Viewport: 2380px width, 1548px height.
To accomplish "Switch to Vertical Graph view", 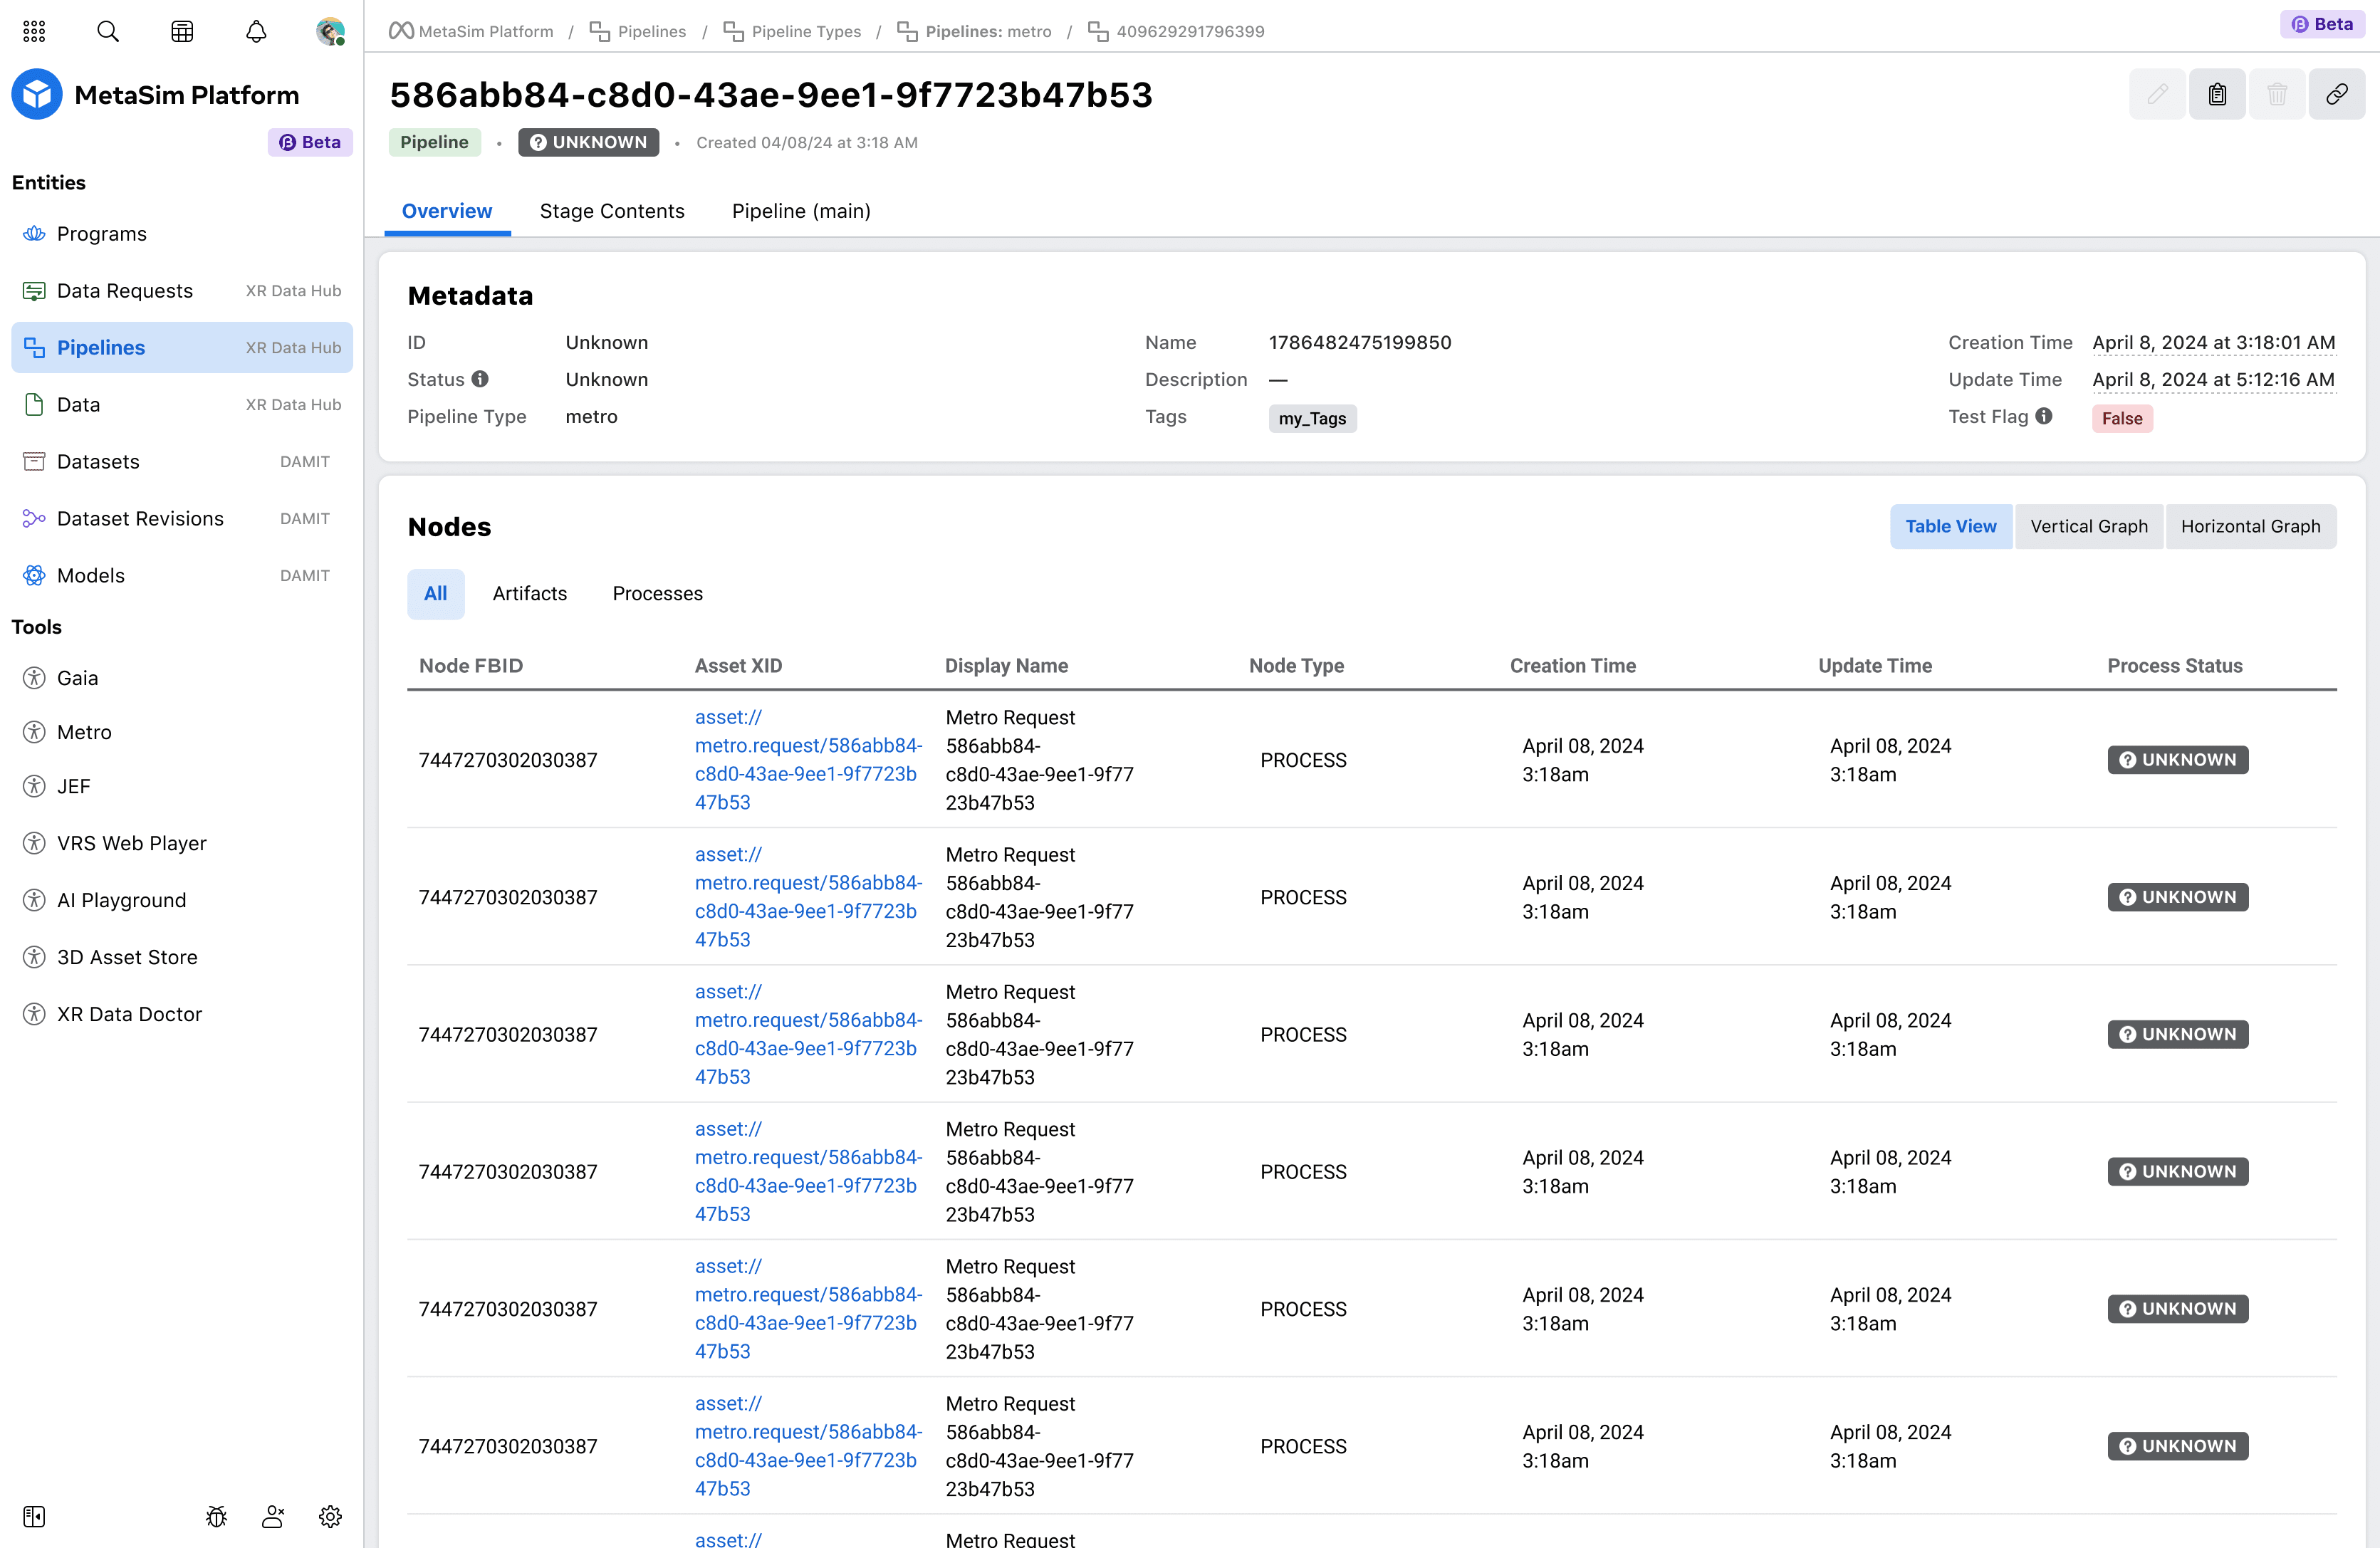I will 2088,526.
